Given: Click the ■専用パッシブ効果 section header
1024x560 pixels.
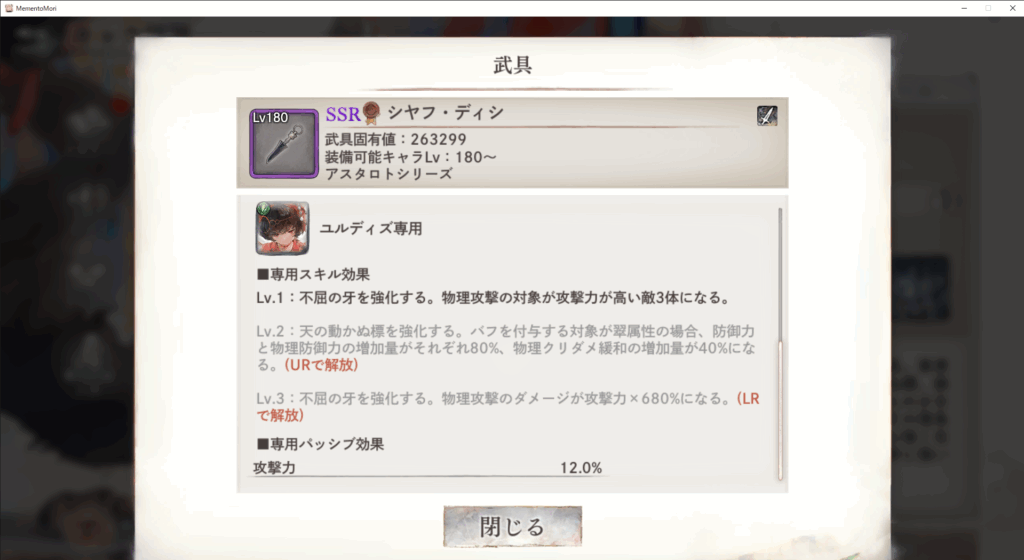Looking at the screenshot, I should tap(320, 444).
